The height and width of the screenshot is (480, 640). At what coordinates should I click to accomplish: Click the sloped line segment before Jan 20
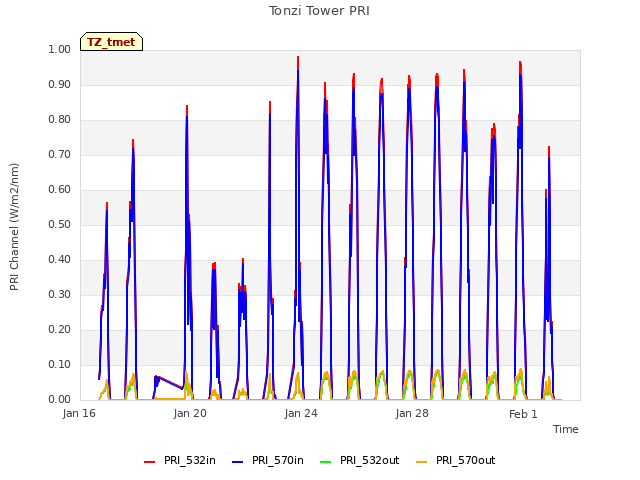pos(170,382)
